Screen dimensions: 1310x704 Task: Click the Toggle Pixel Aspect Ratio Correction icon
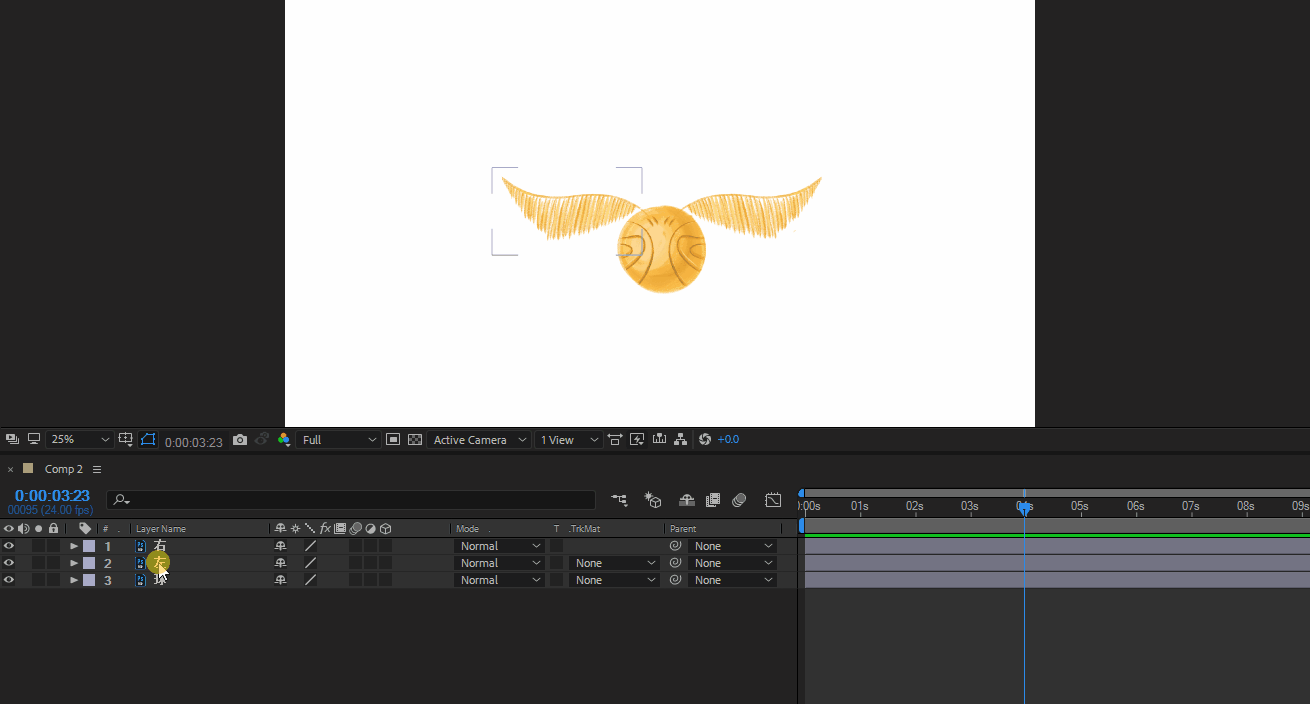pos(614,439)
